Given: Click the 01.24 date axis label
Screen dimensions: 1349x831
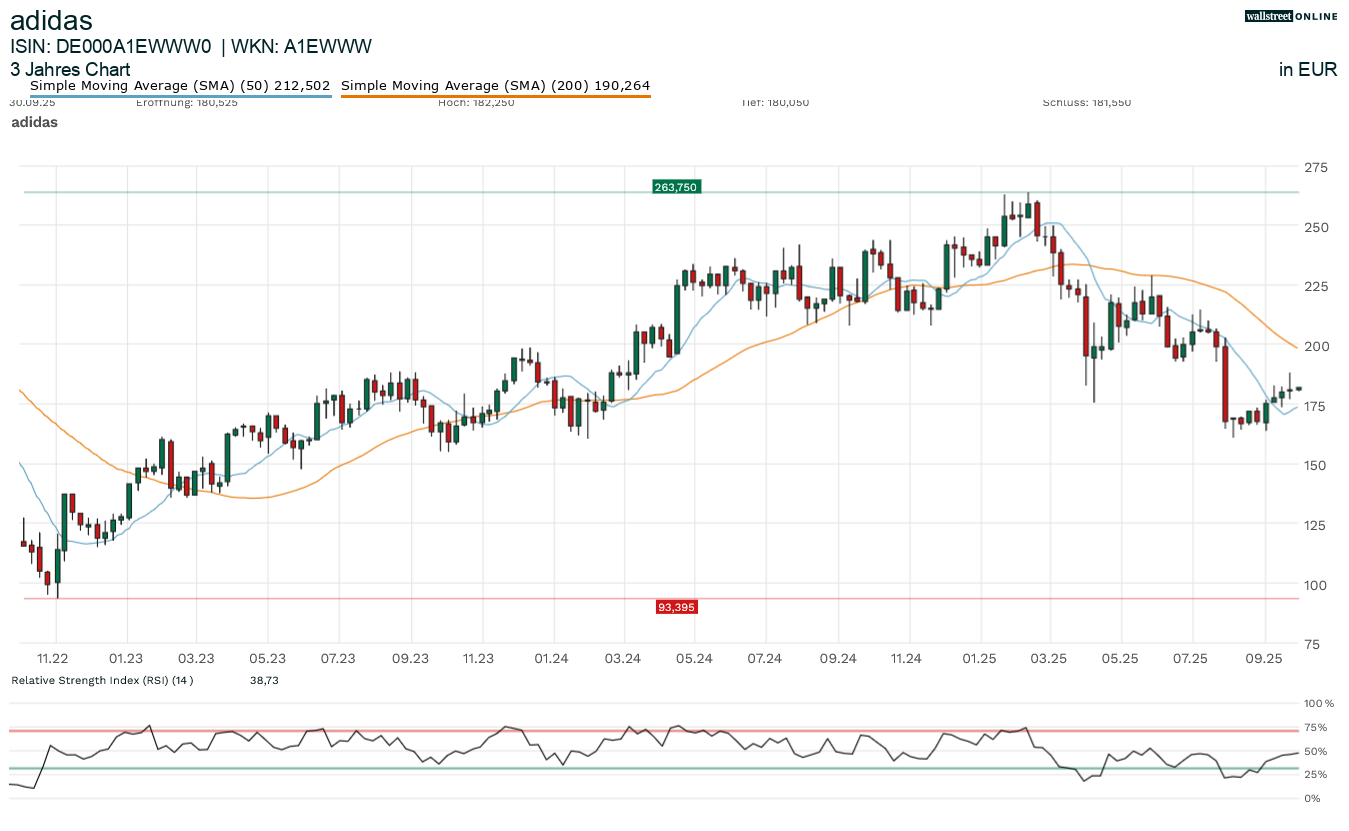Looking at the screenshot, I should click(551, 658).
